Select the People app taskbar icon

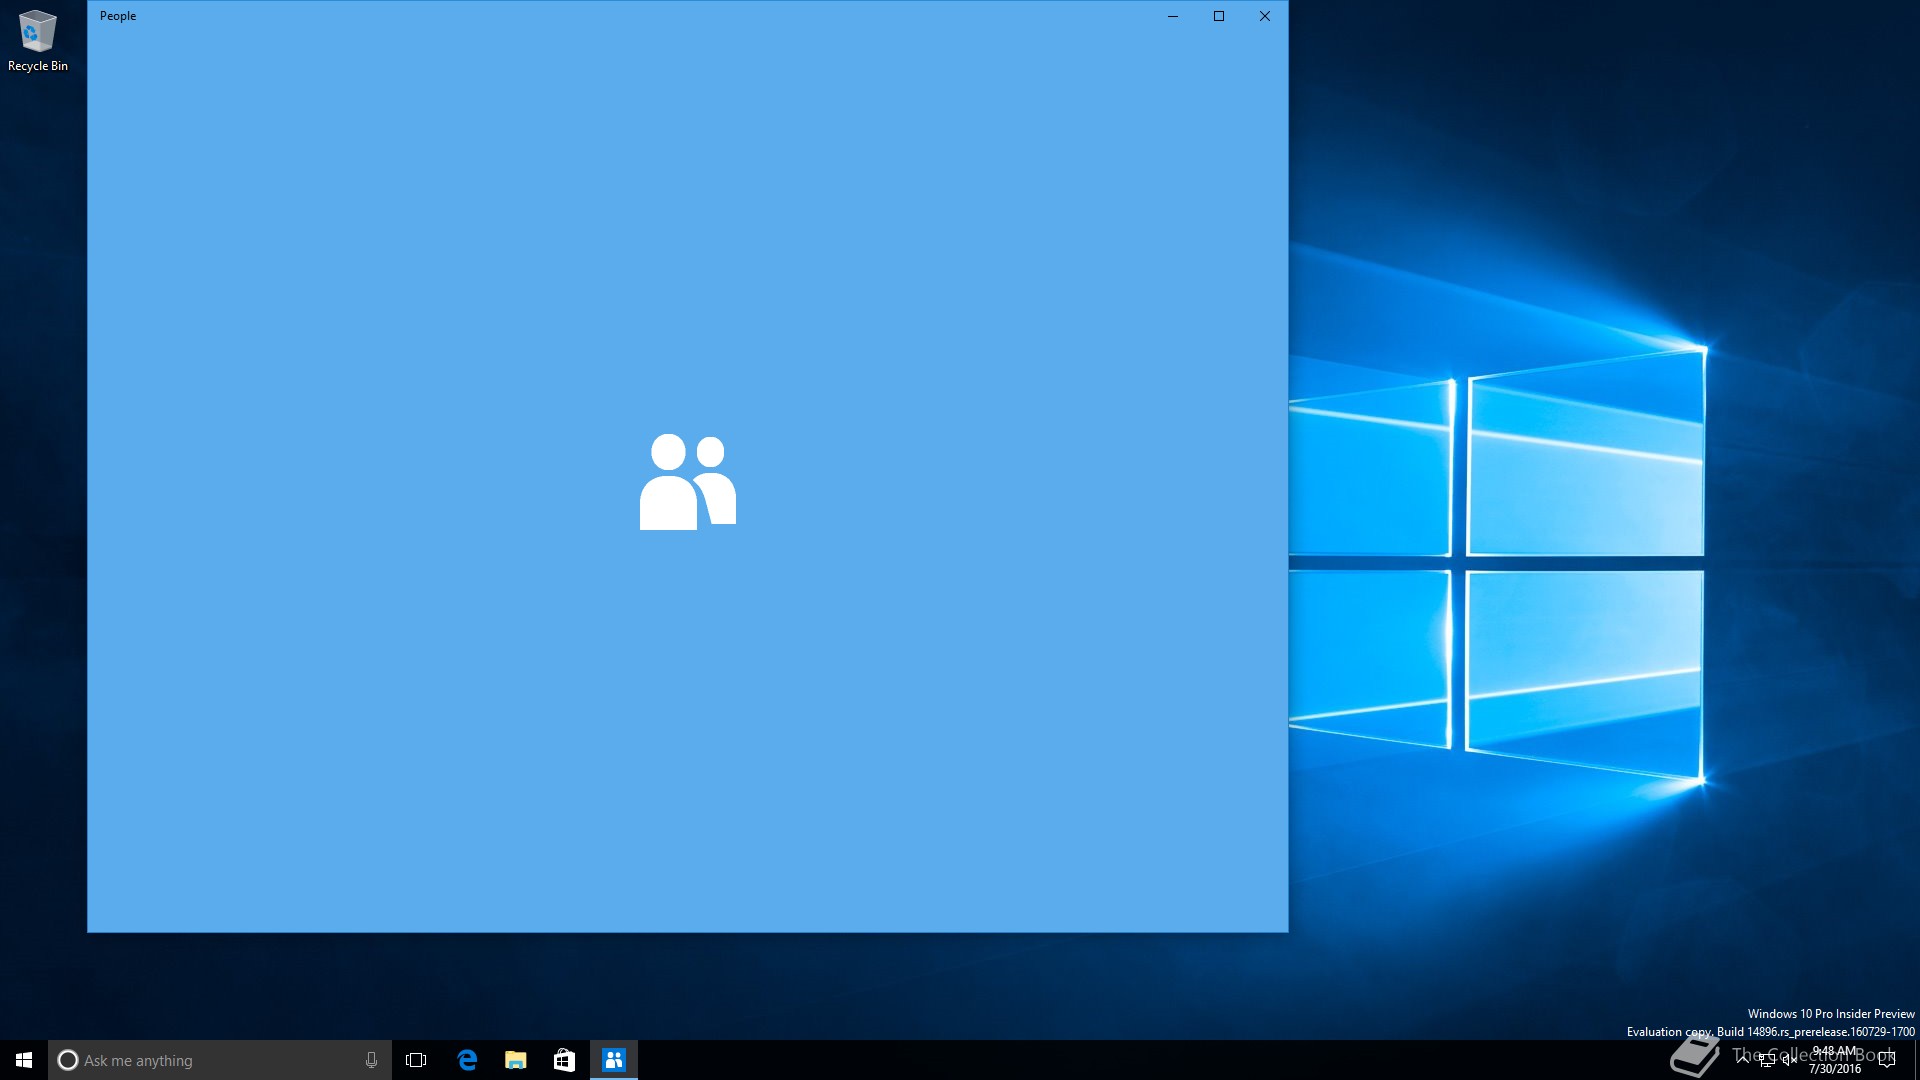614,1060
